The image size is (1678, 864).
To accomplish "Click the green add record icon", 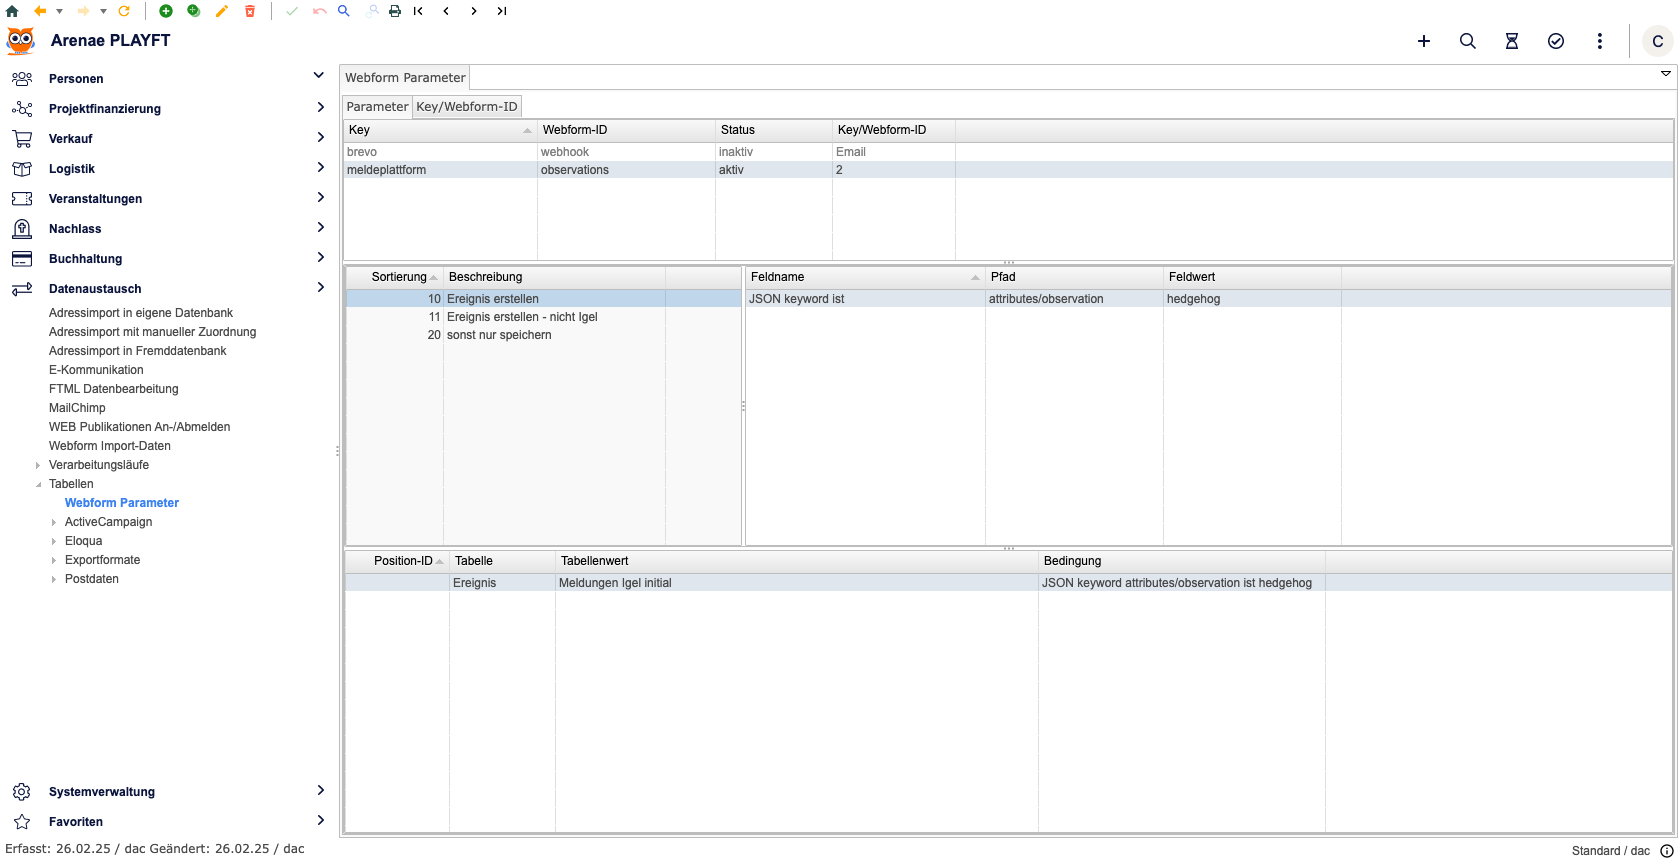I will [166, 11].
